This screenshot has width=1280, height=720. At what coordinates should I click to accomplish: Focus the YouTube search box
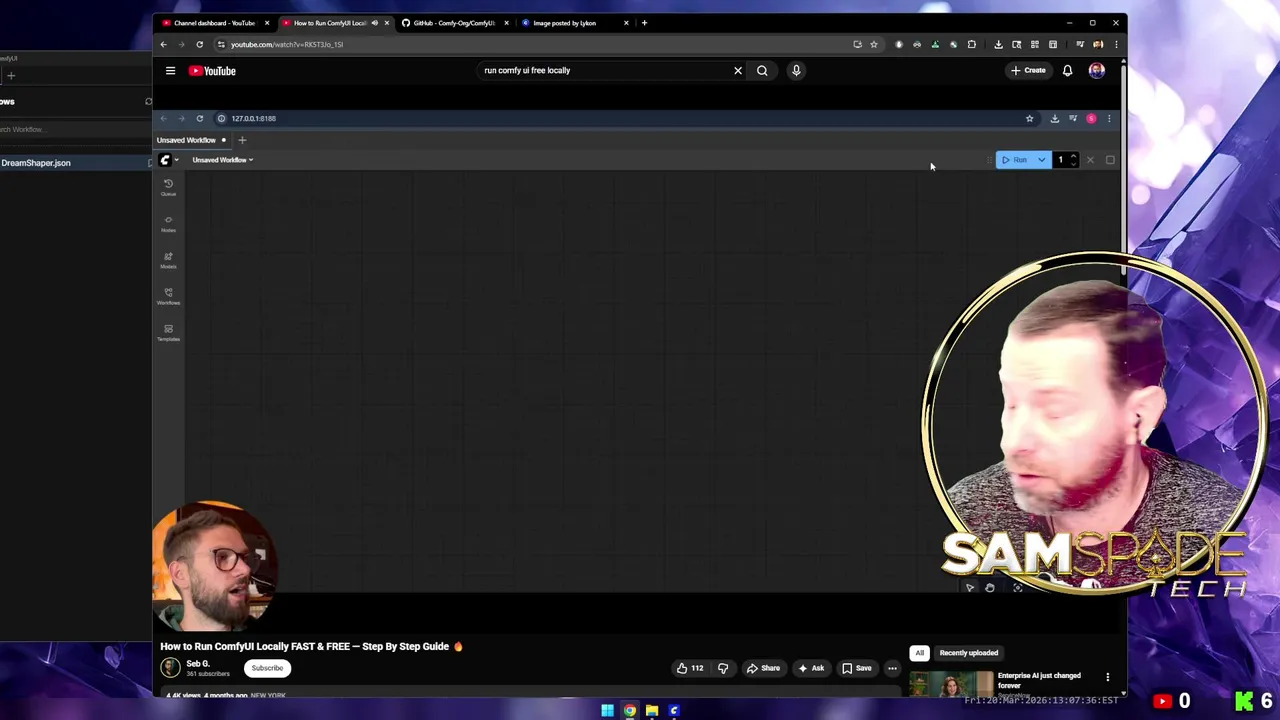[605, 71]
